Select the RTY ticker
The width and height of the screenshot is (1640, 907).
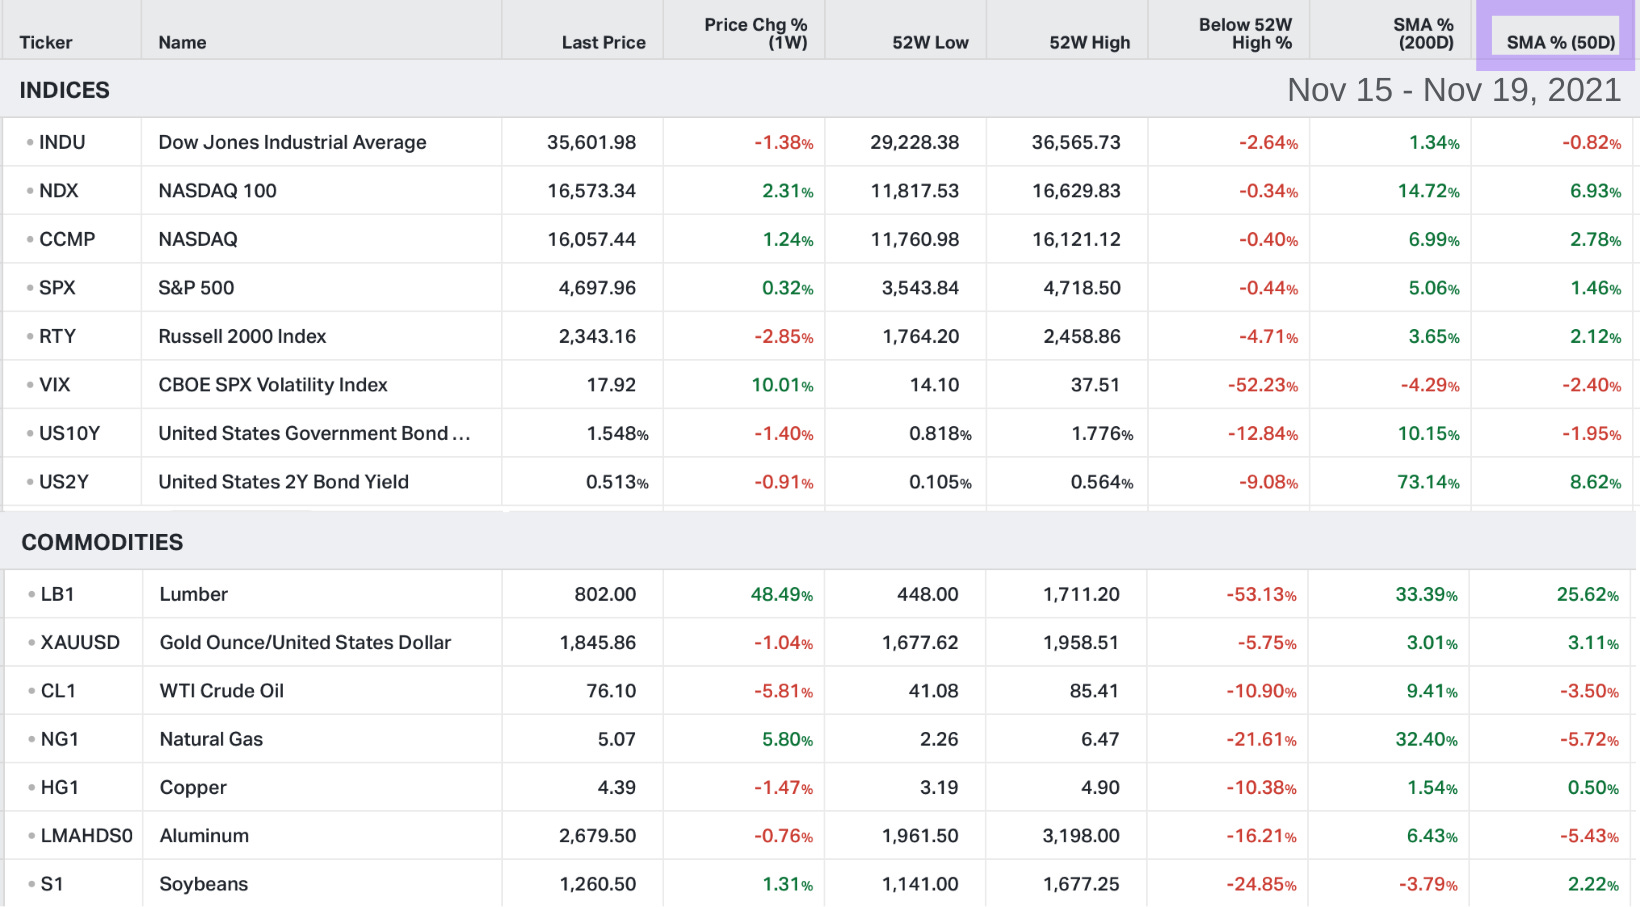57,336
